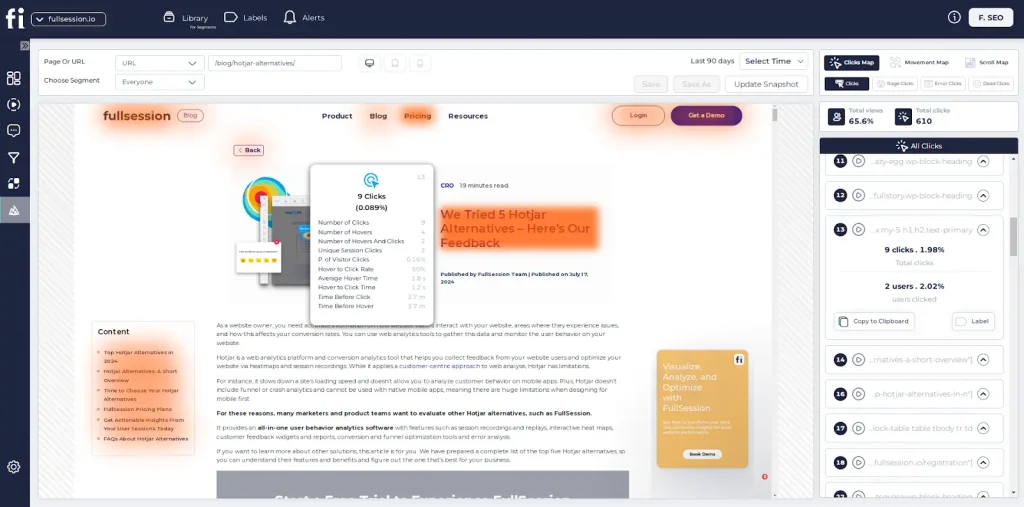
Task: Open session recordings play icon in sidebar
Action: point(13,105)
